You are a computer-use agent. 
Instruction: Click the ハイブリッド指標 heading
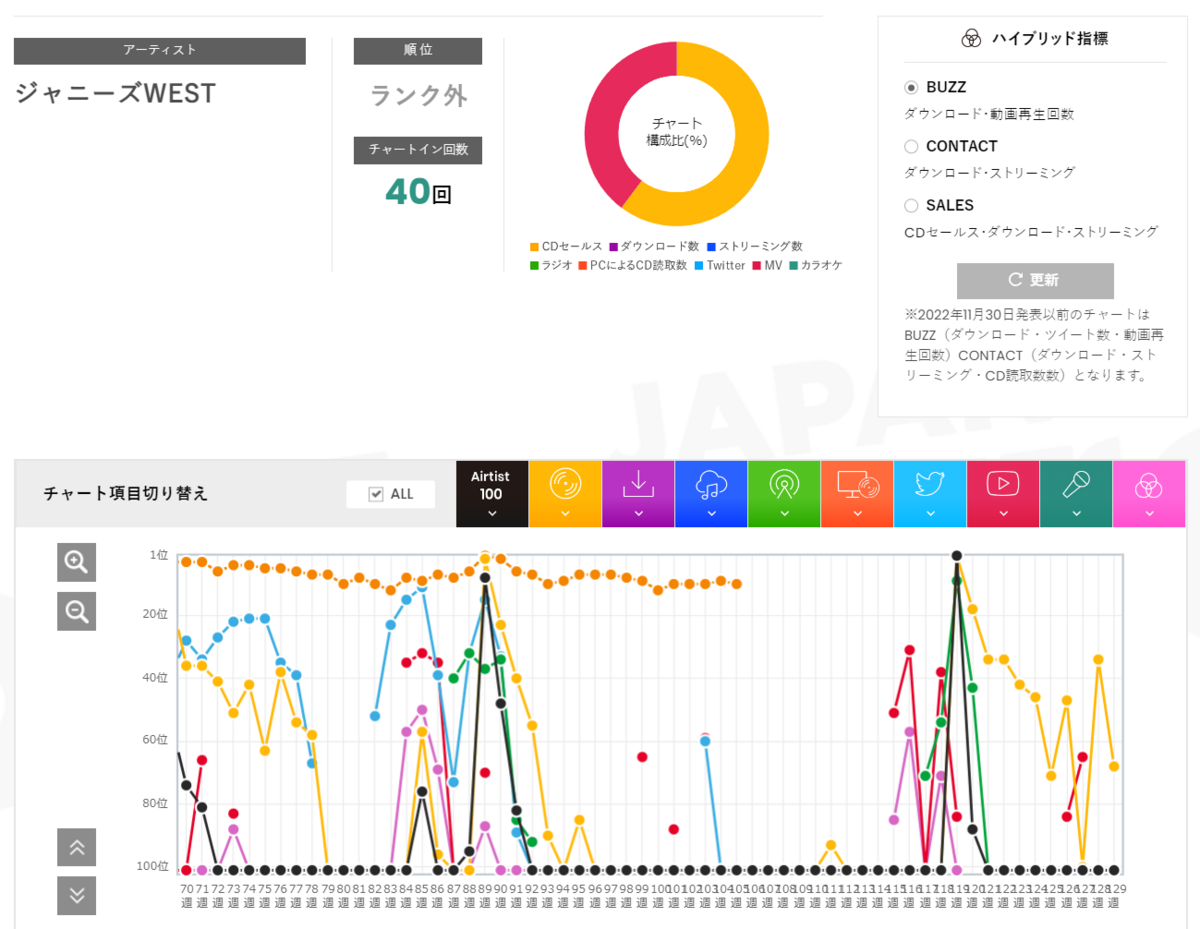(1050, 39)
